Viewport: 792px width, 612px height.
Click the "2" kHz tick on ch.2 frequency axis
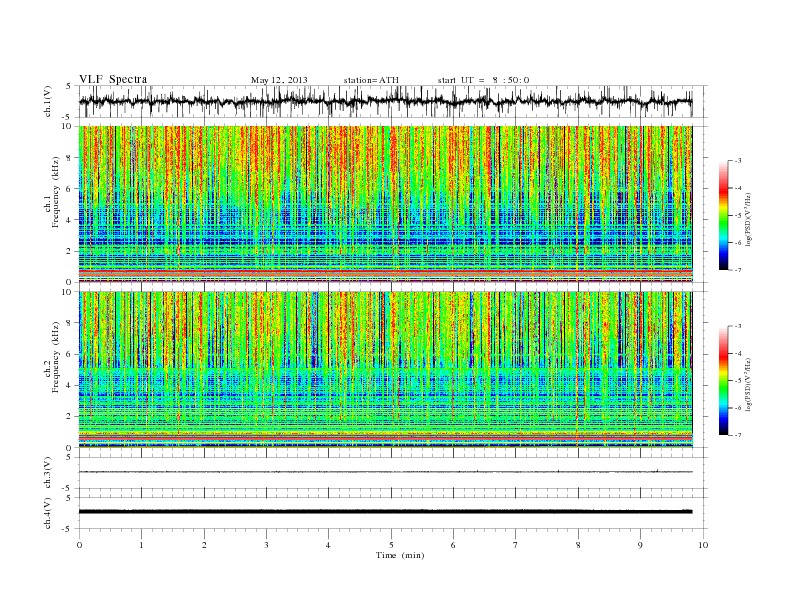click(x=69, y=417)
